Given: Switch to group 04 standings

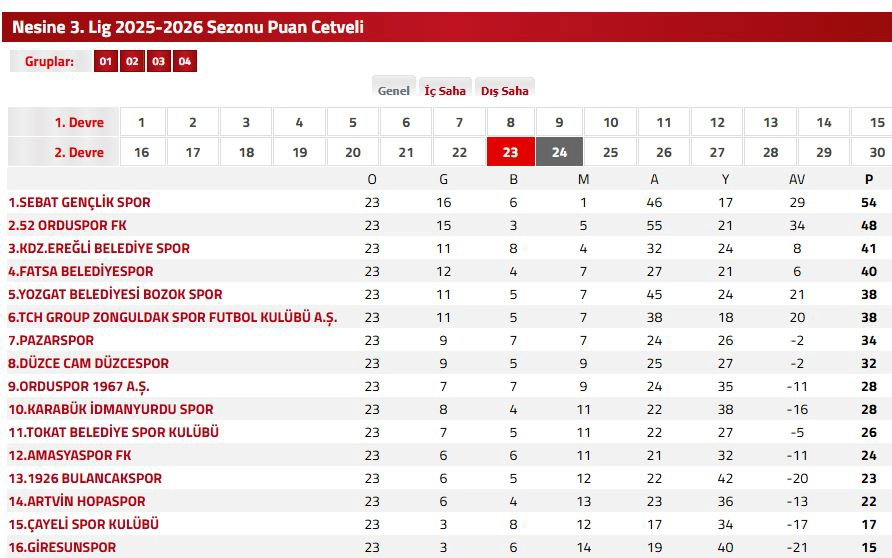Looking at the screenshot, I should point(184,62).
